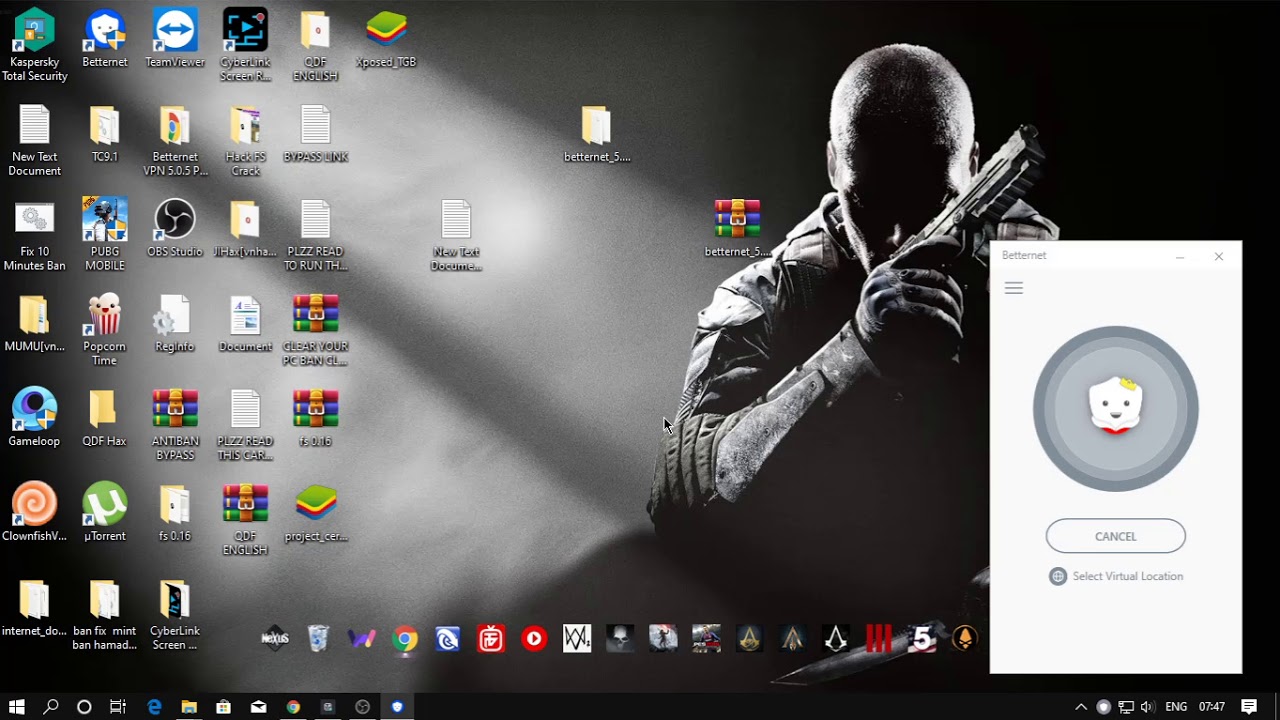Image resolution: width=1280 pixels, height=720 pixels.
Task: Click the globe icon beside Select Virtual Location
Action: 1058,576
